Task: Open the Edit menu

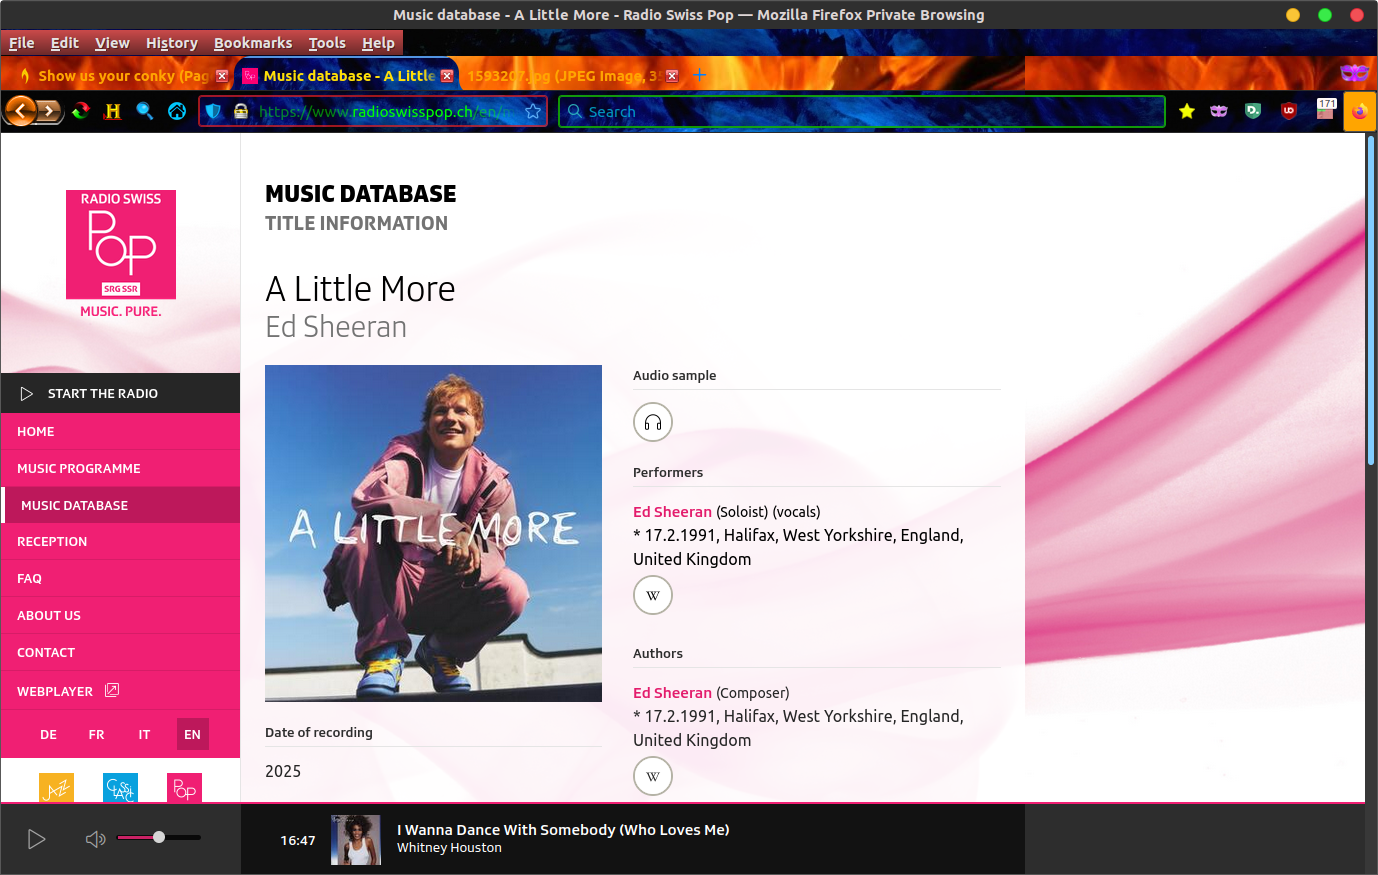Action: coord(65,43)
